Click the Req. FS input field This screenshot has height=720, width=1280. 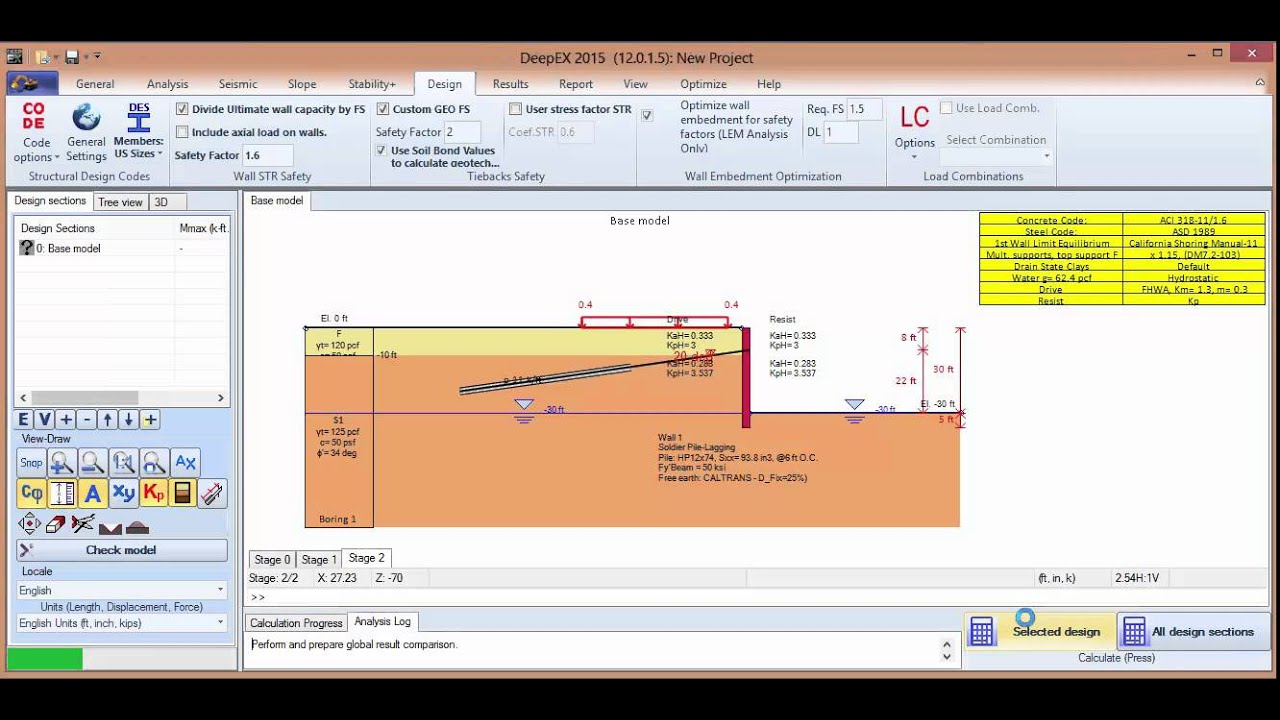tap(864, 109)
